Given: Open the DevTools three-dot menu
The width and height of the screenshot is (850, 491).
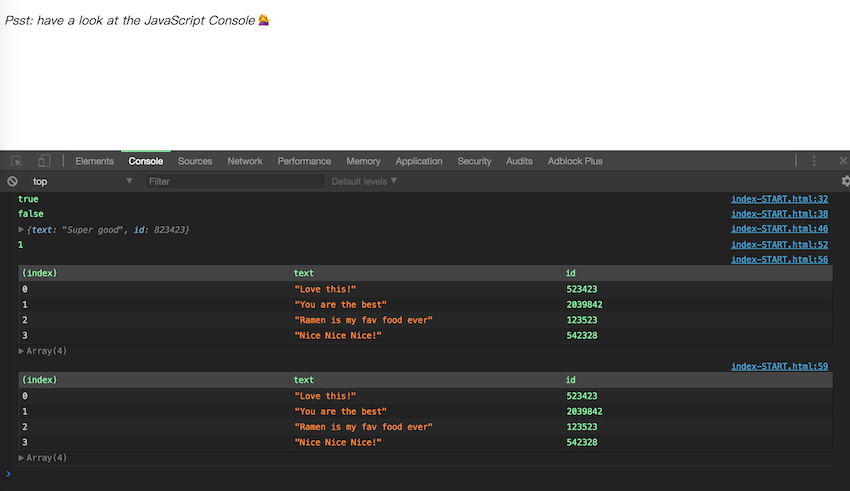Looking at the screenshot, I should click(x=814, y=161).
